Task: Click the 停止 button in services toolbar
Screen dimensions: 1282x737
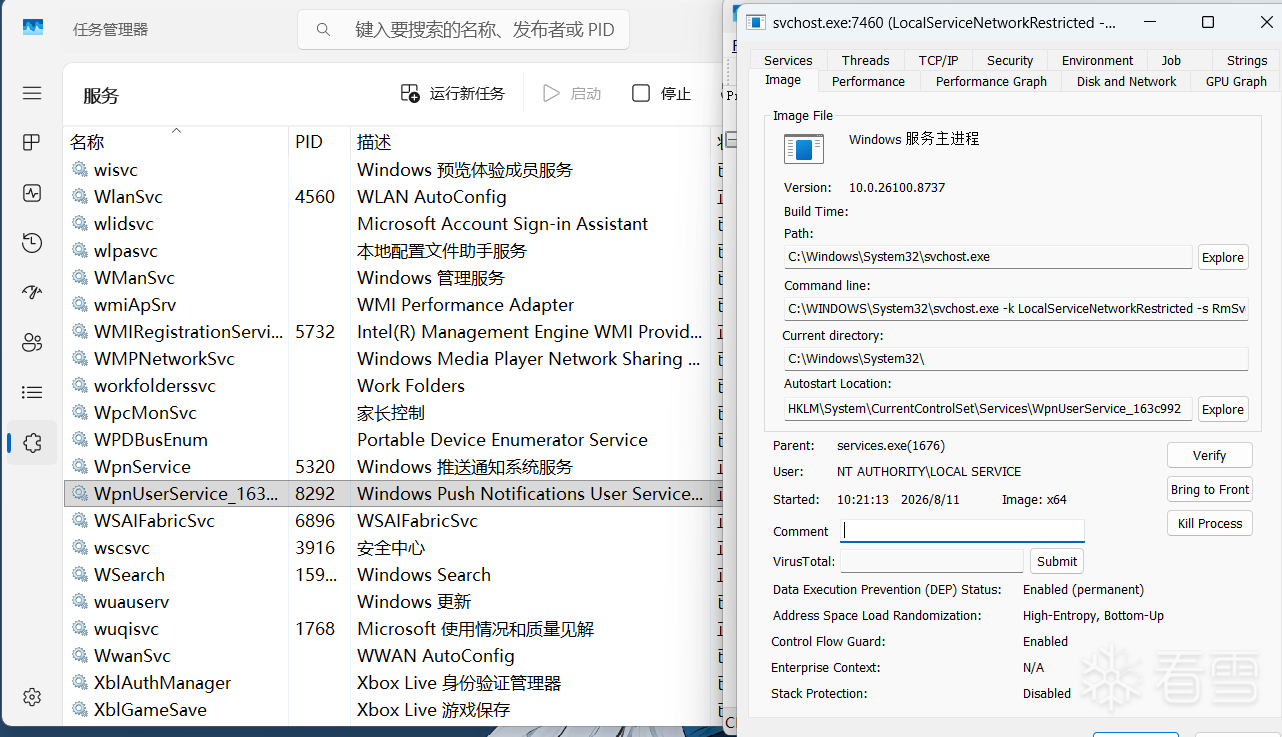Action: (x=662, y=93)
